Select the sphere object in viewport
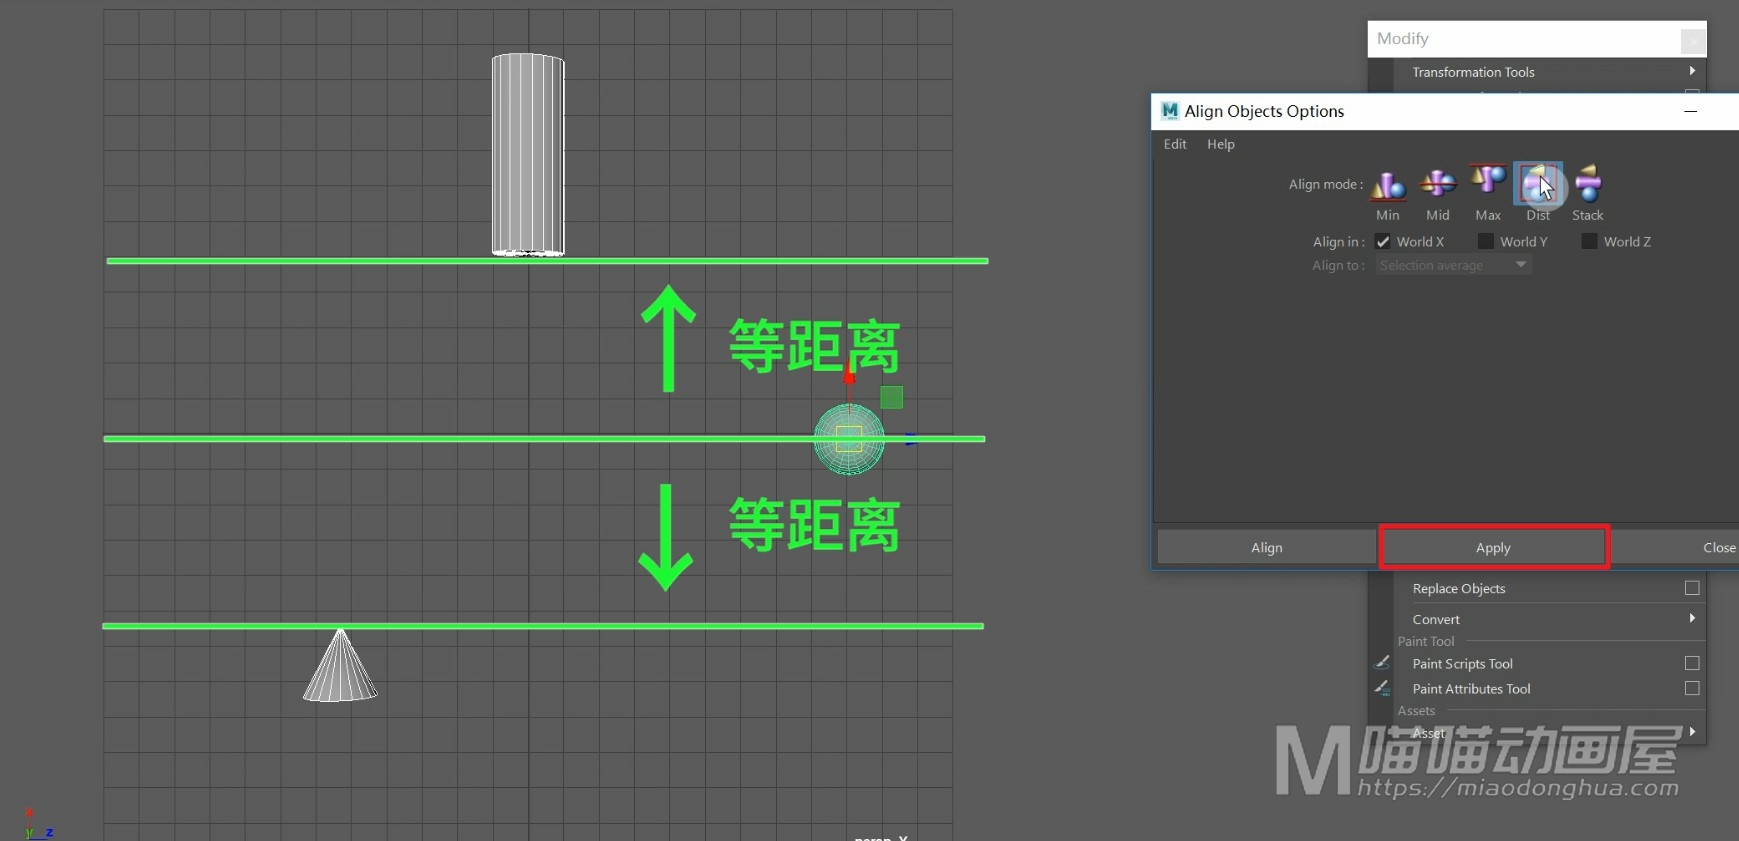Viewport: 1739px width, 841px height. click(x=849, y=438)
